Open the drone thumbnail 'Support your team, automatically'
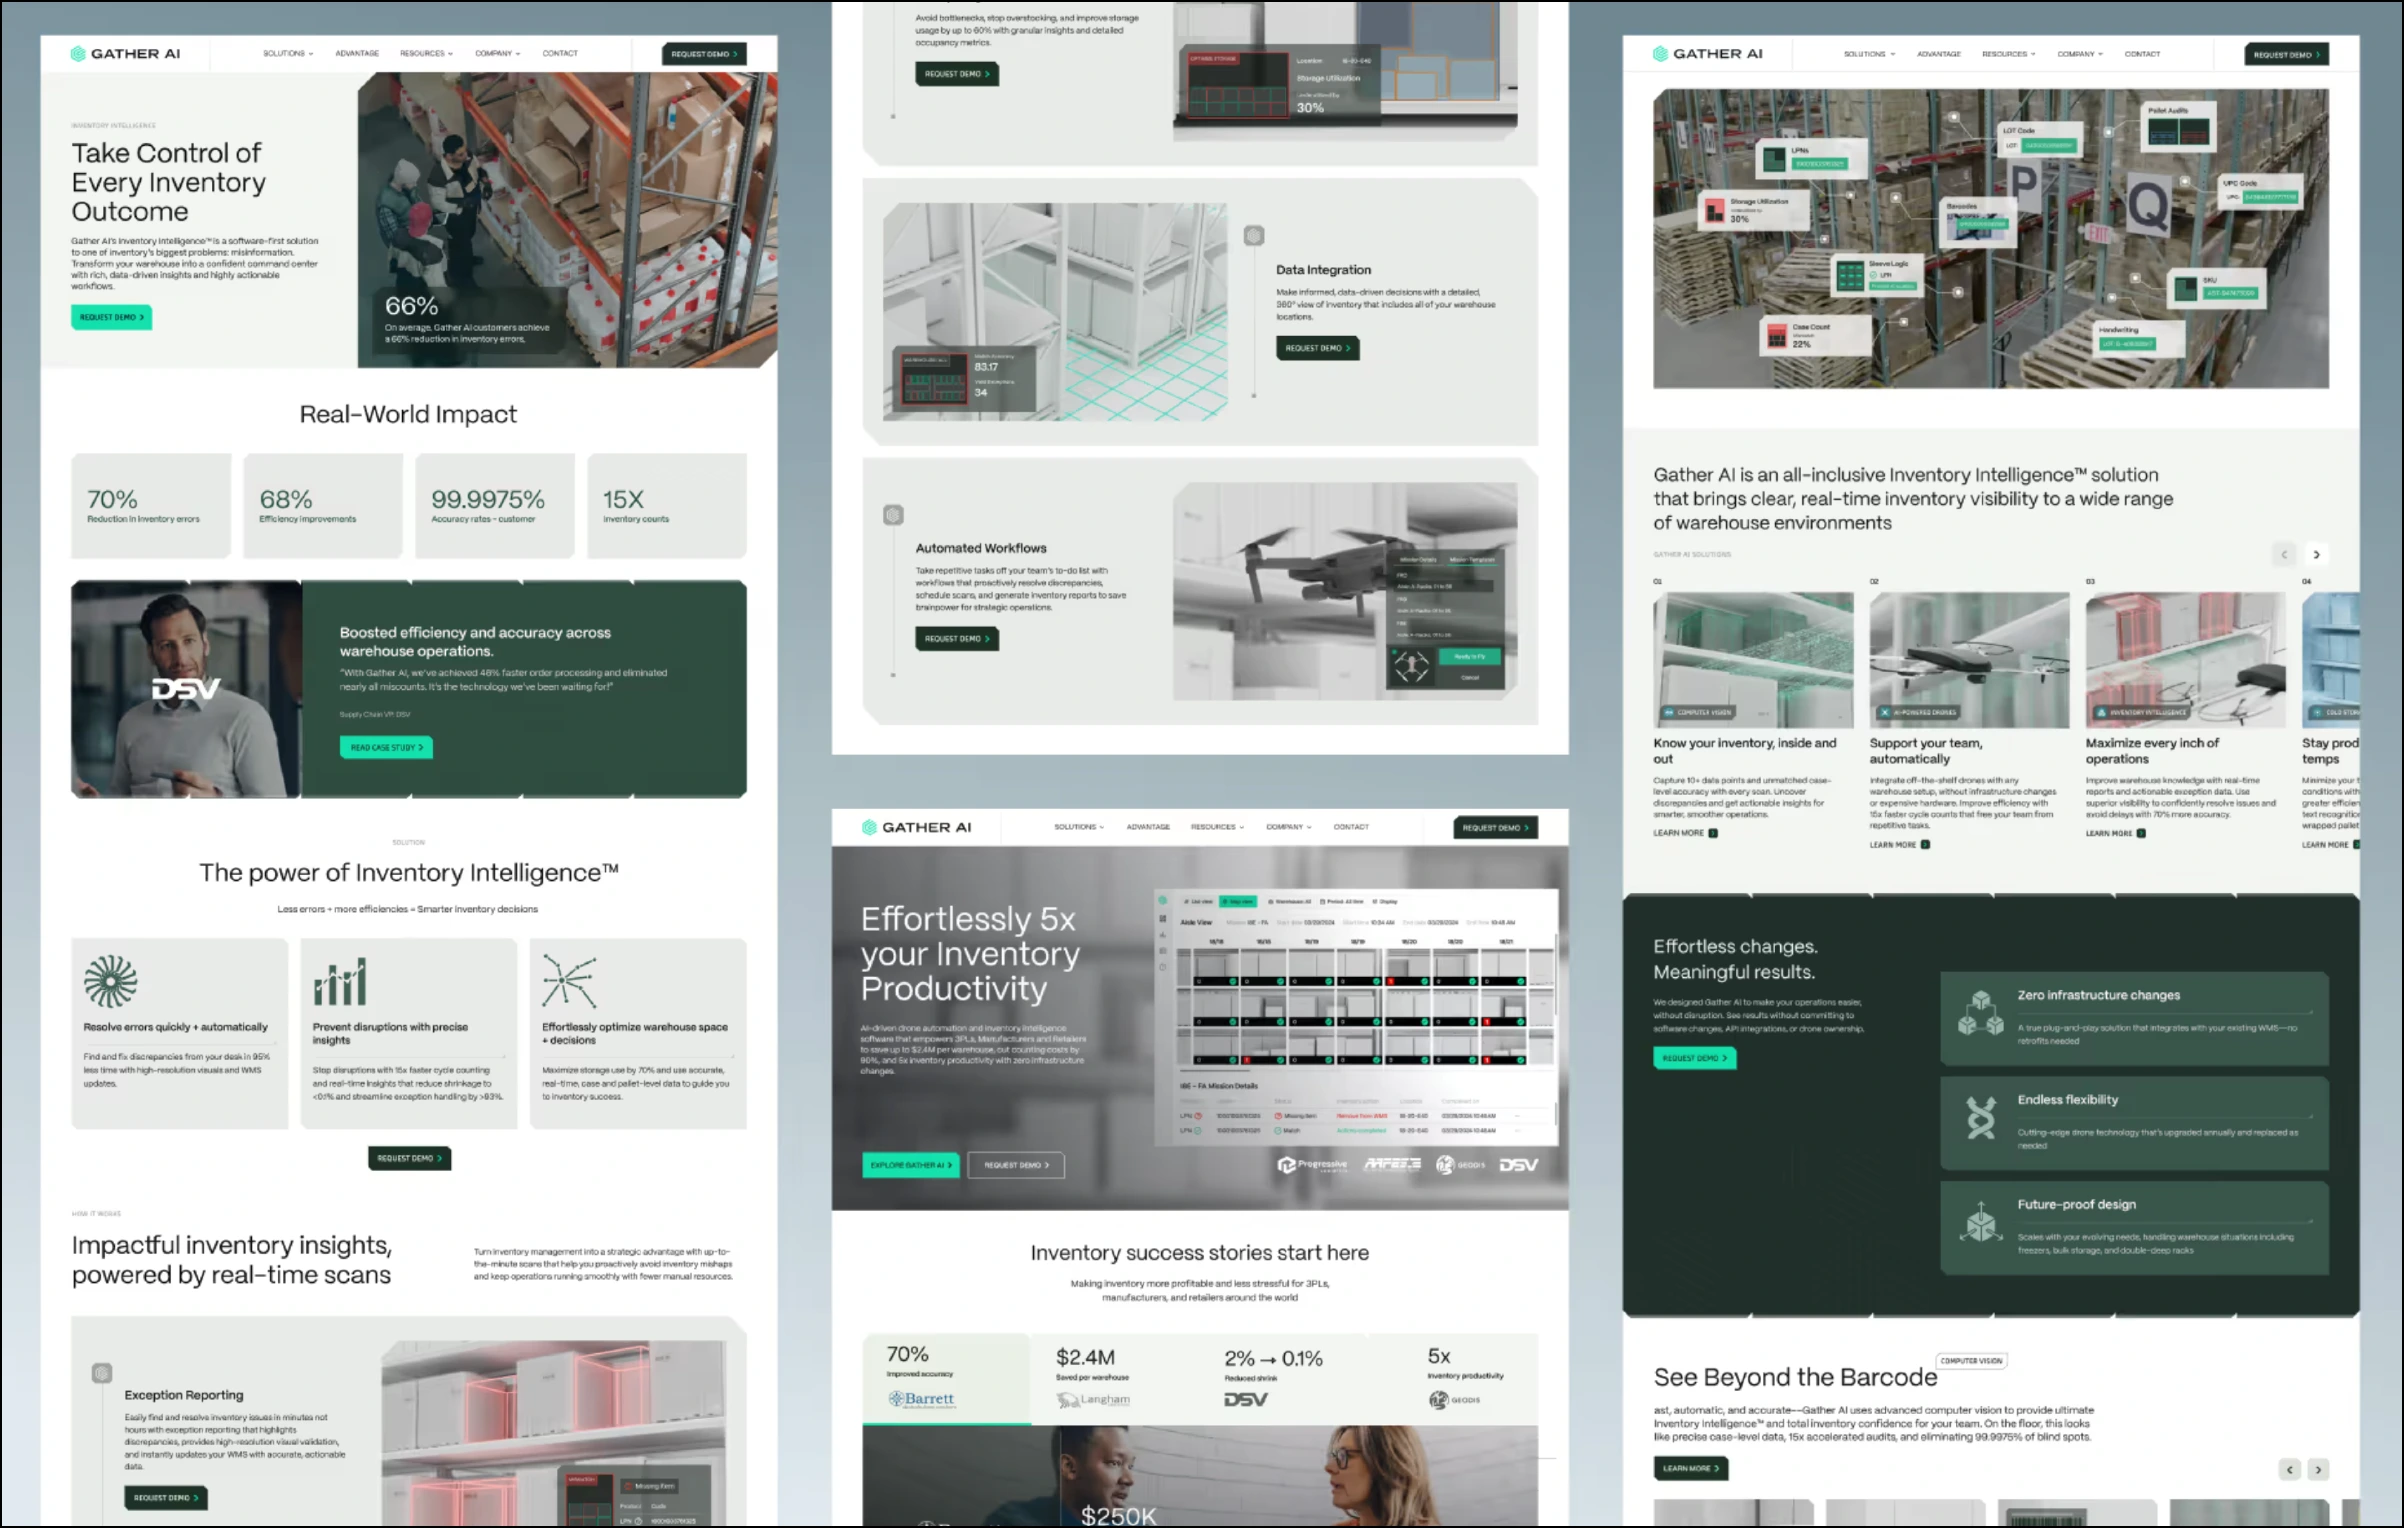 (x=1968, y=660)
